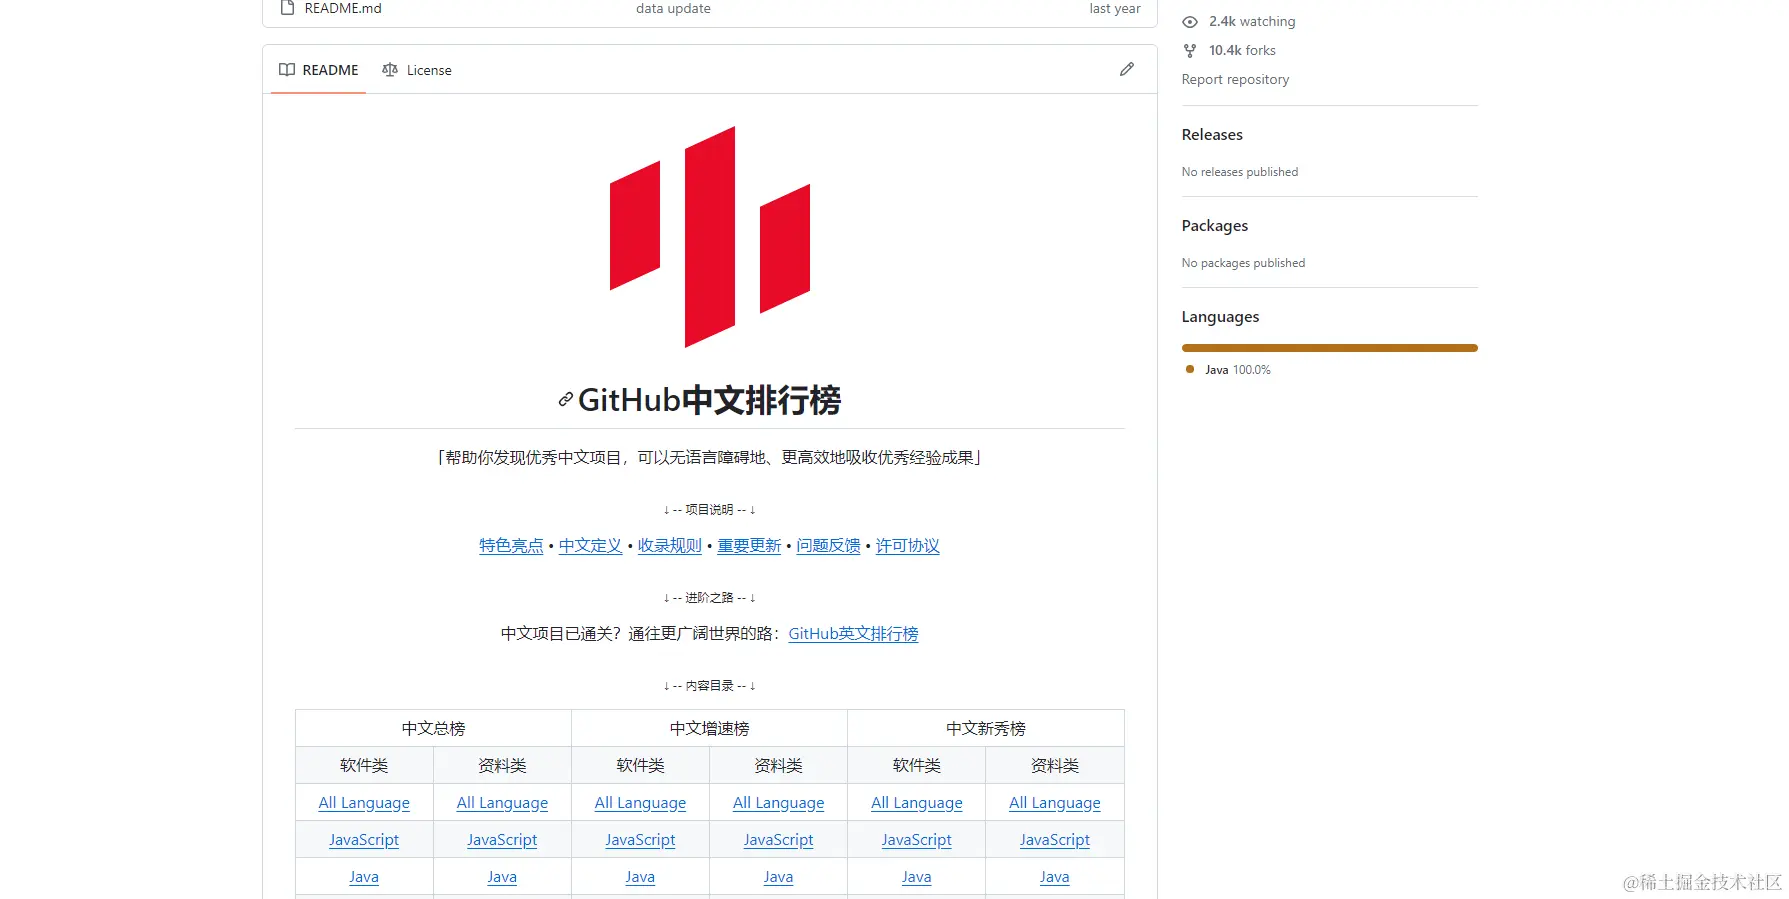Image resolution: width=1789 pixels, height=899 pixels.
Task: Click Java 100.0% language entry
Action: coord(1228,370)
